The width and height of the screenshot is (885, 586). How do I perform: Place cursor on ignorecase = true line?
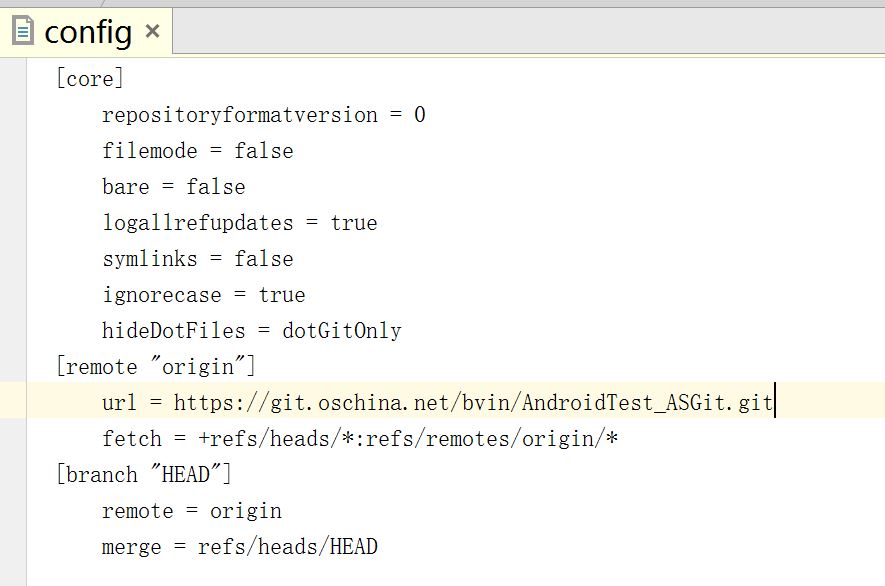[x=203, y=295]
